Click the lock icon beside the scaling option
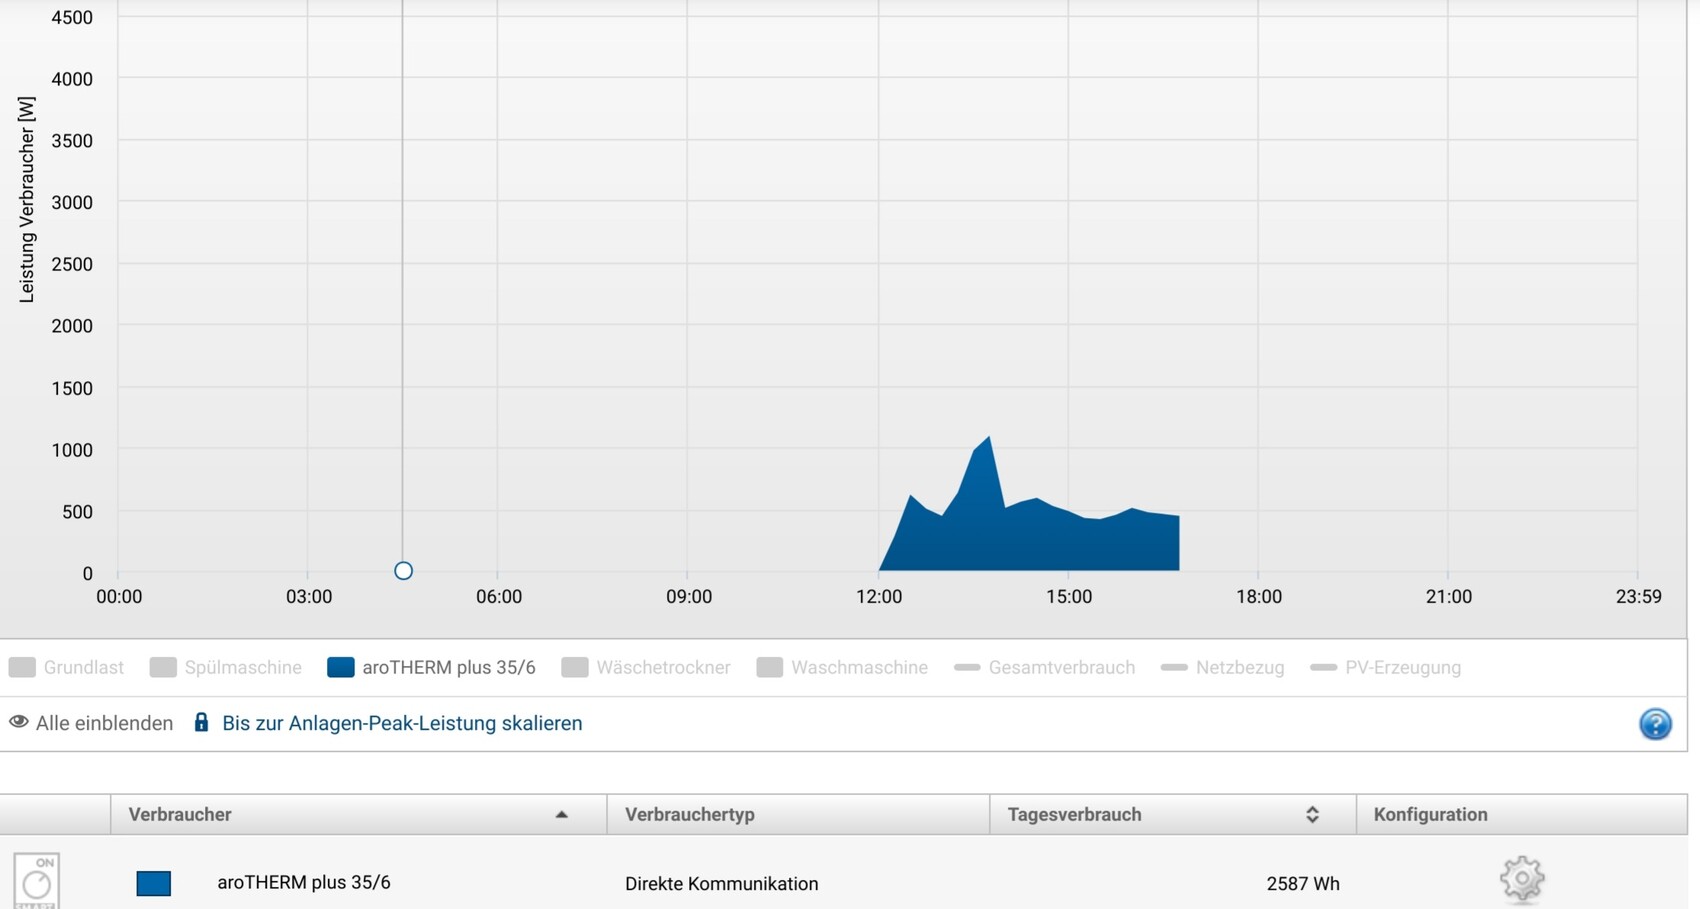This screenshot has height=909, width=1700. click(201, 723)
